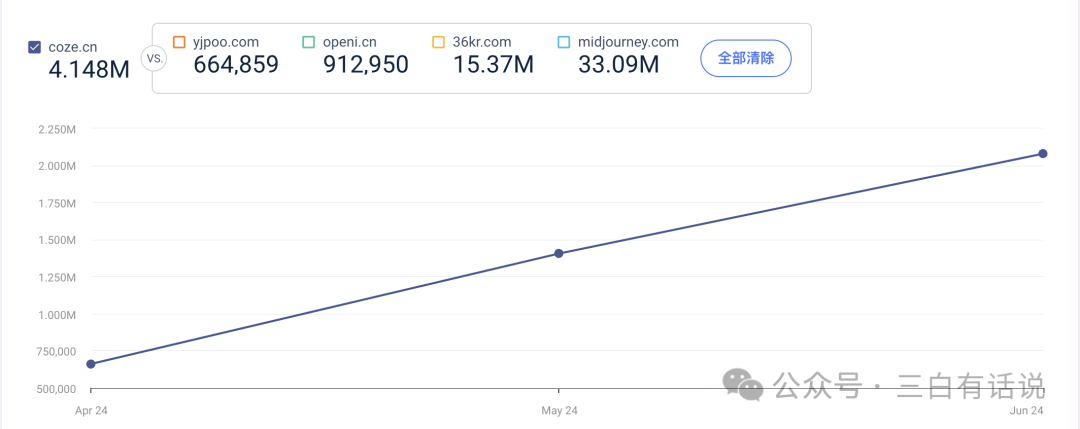Click the 2.000M y-axis label
The width and height of the screenshot is (1080, 429).
[x=56, y=166]
